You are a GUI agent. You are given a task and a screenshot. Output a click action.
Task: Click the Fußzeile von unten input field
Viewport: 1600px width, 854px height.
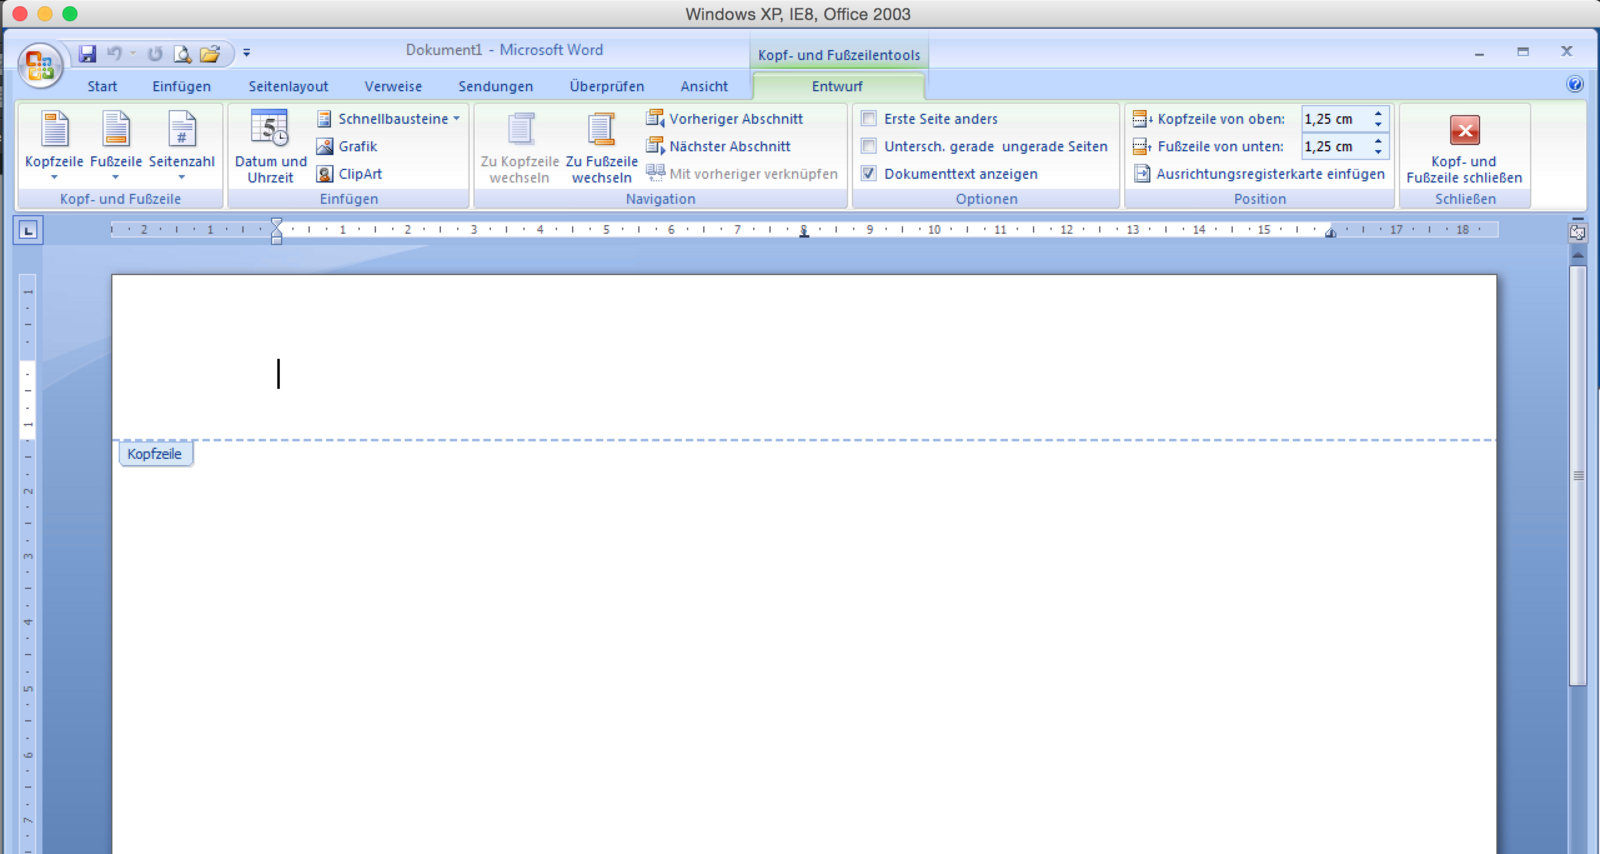pos(1334,147)
